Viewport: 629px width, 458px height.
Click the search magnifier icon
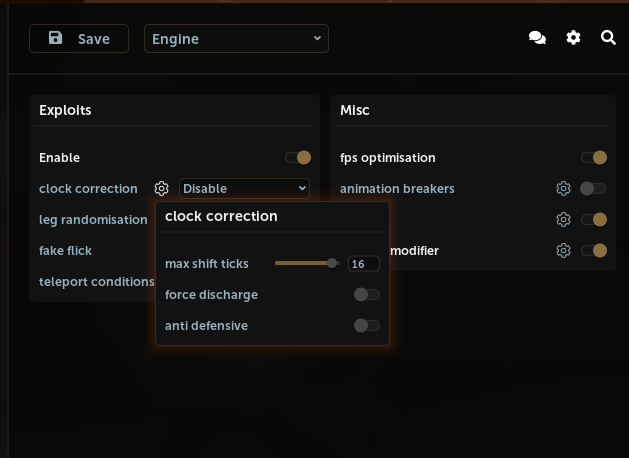(x=608, y=38)
